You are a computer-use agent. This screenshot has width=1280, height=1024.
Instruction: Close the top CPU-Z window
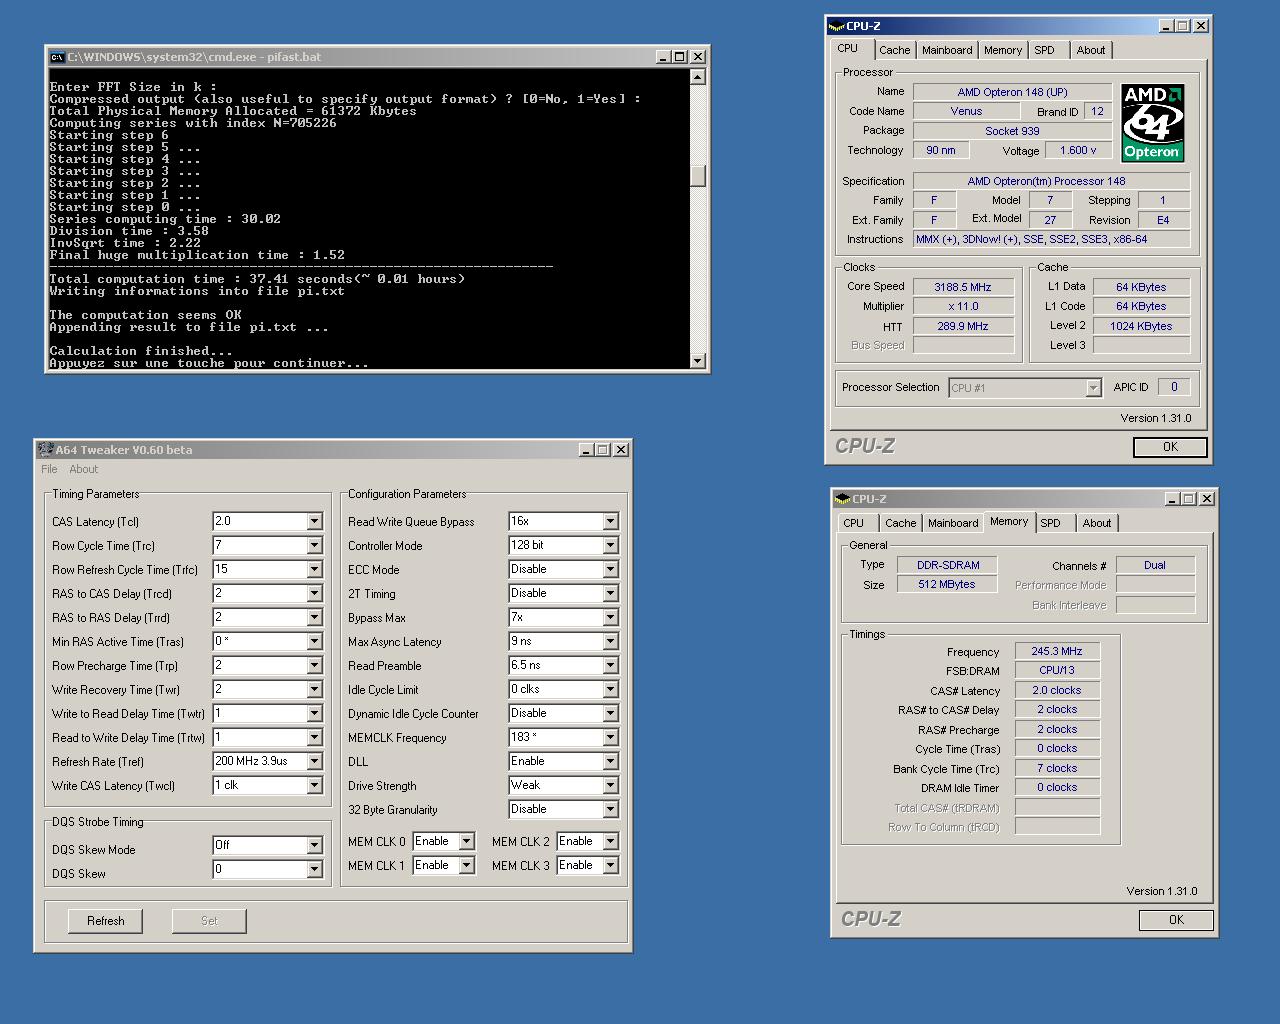pos(1201,26)
